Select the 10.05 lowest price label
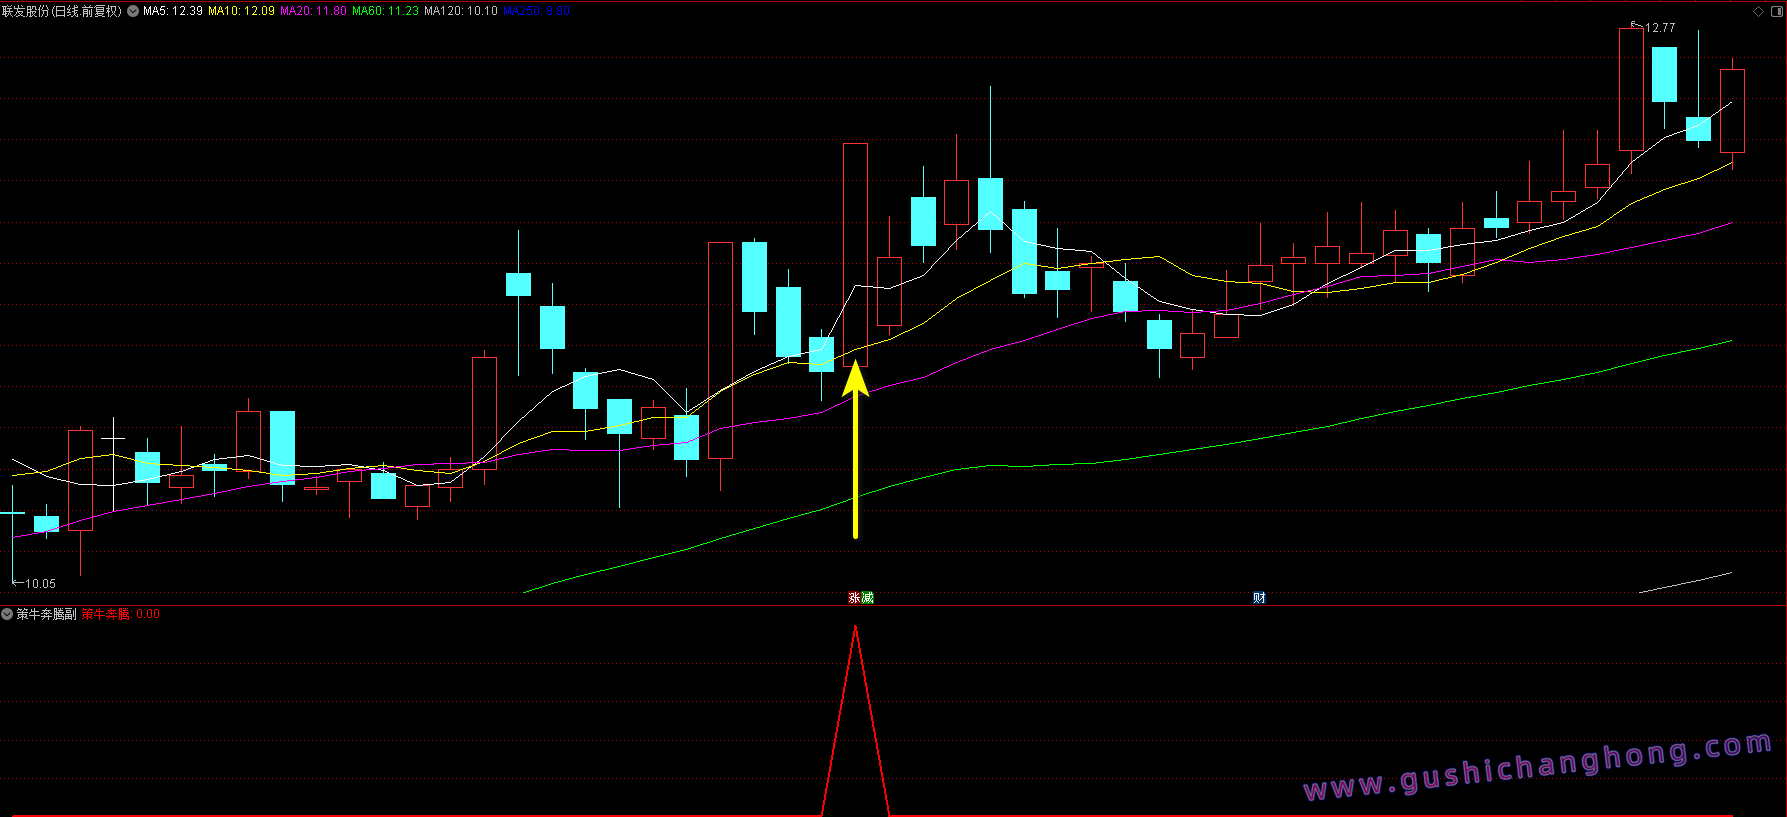Viewport: 1787px width, 817px height. click(x=40, y=583)
